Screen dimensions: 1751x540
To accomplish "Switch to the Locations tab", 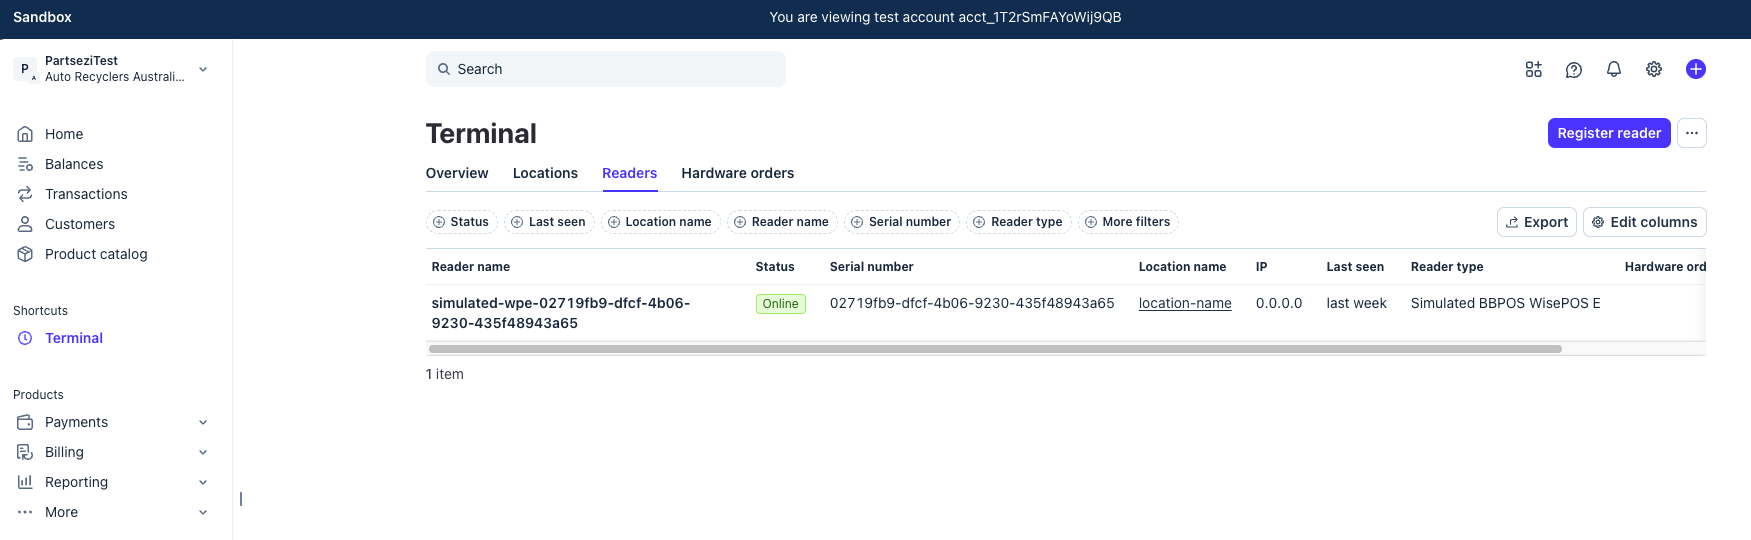I will coord(545,173).
